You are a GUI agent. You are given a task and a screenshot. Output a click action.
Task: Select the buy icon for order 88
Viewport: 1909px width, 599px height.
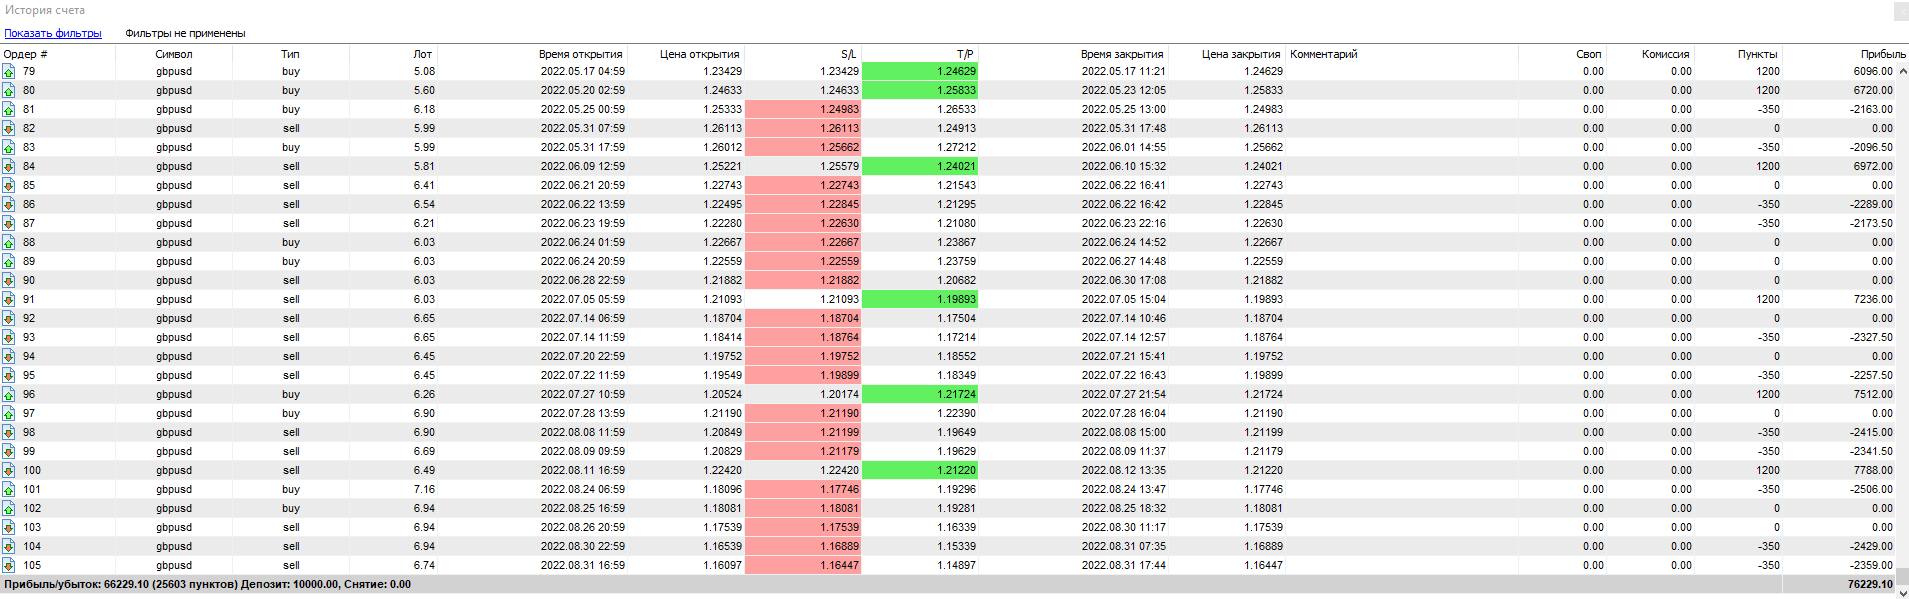tap(8, 243)
